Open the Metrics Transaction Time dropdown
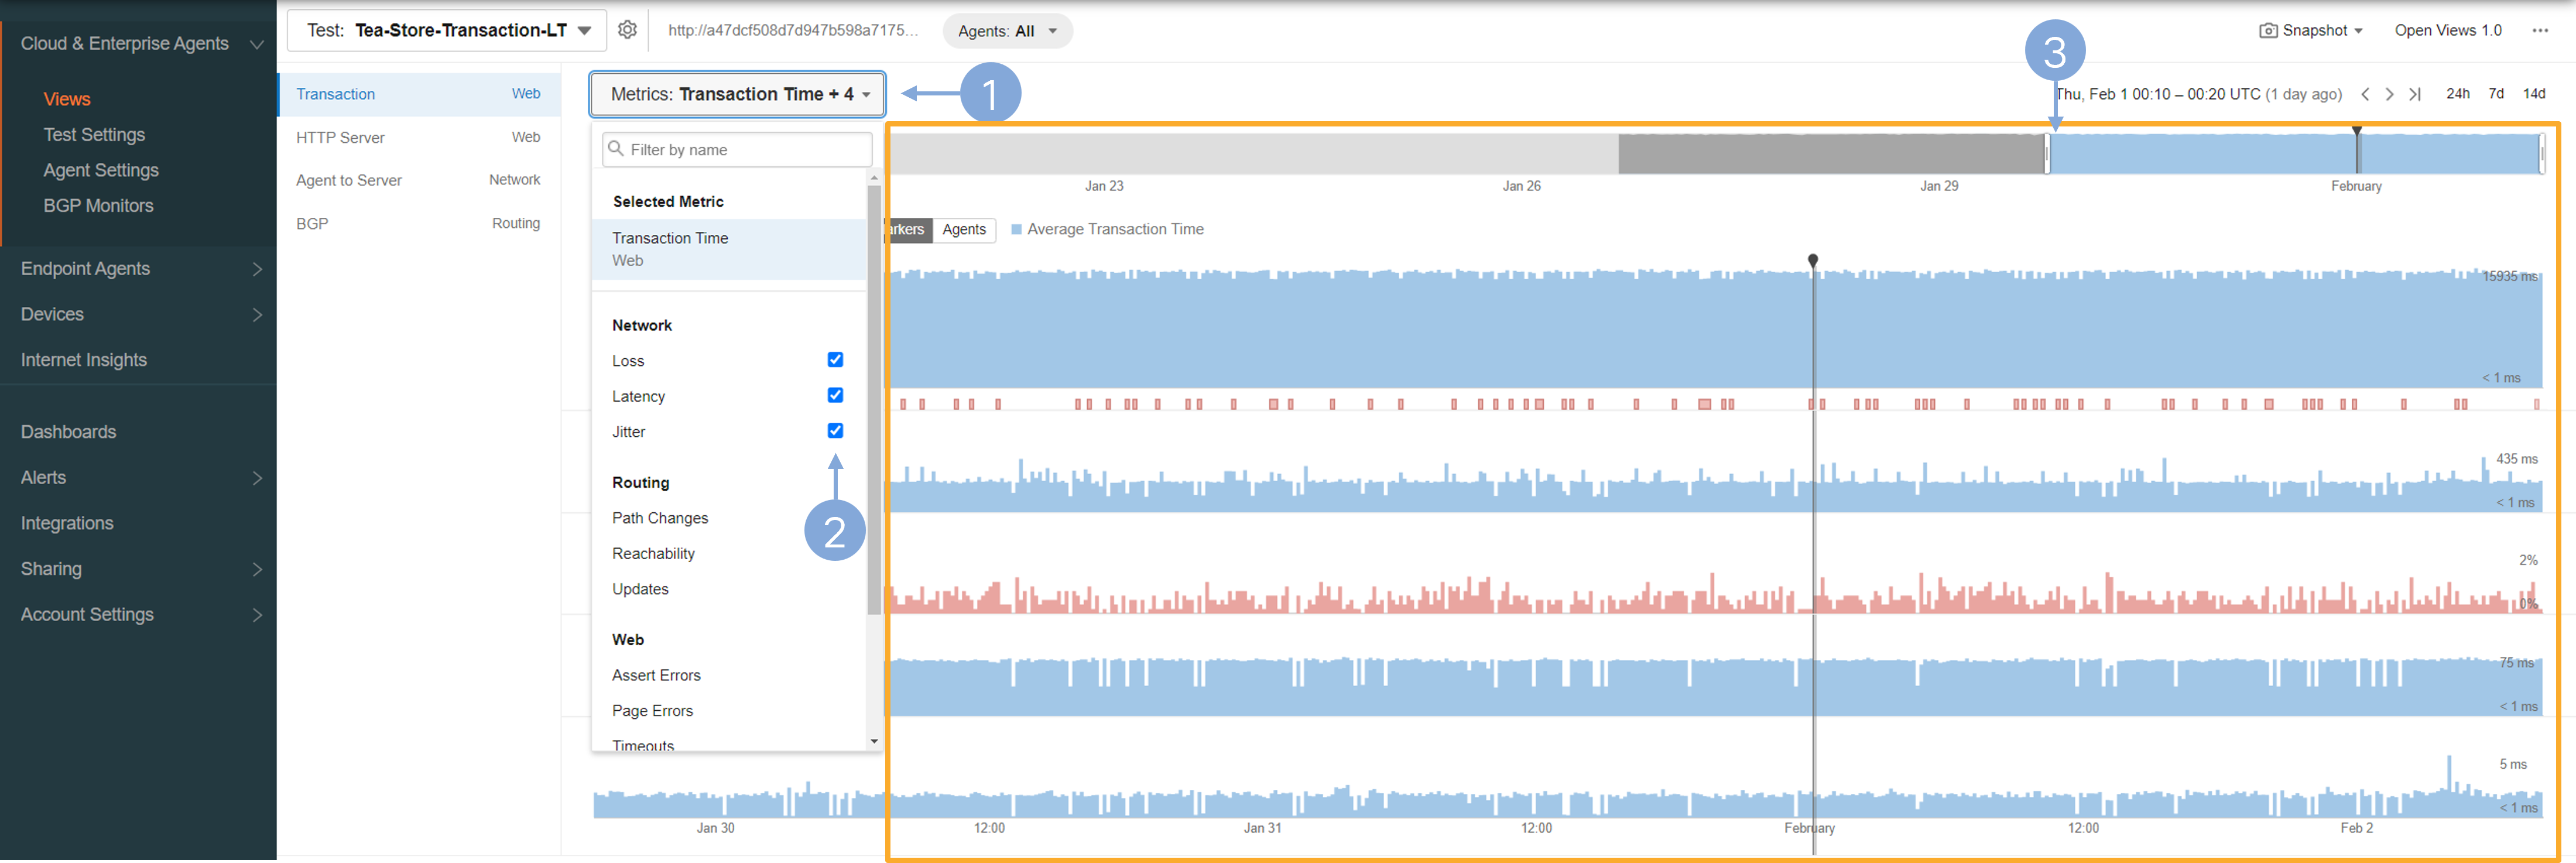Screen dimensions: 2576x863 tap(738, 94)
